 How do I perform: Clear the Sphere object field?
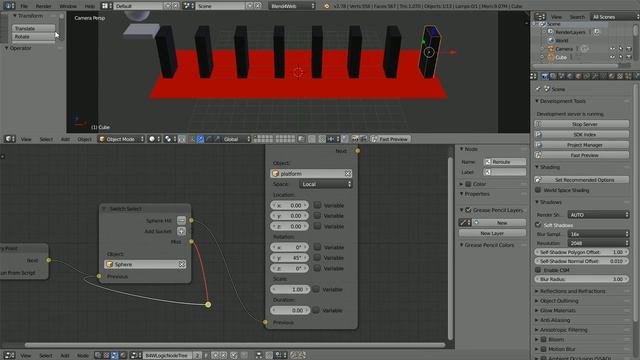pos(182,264)
